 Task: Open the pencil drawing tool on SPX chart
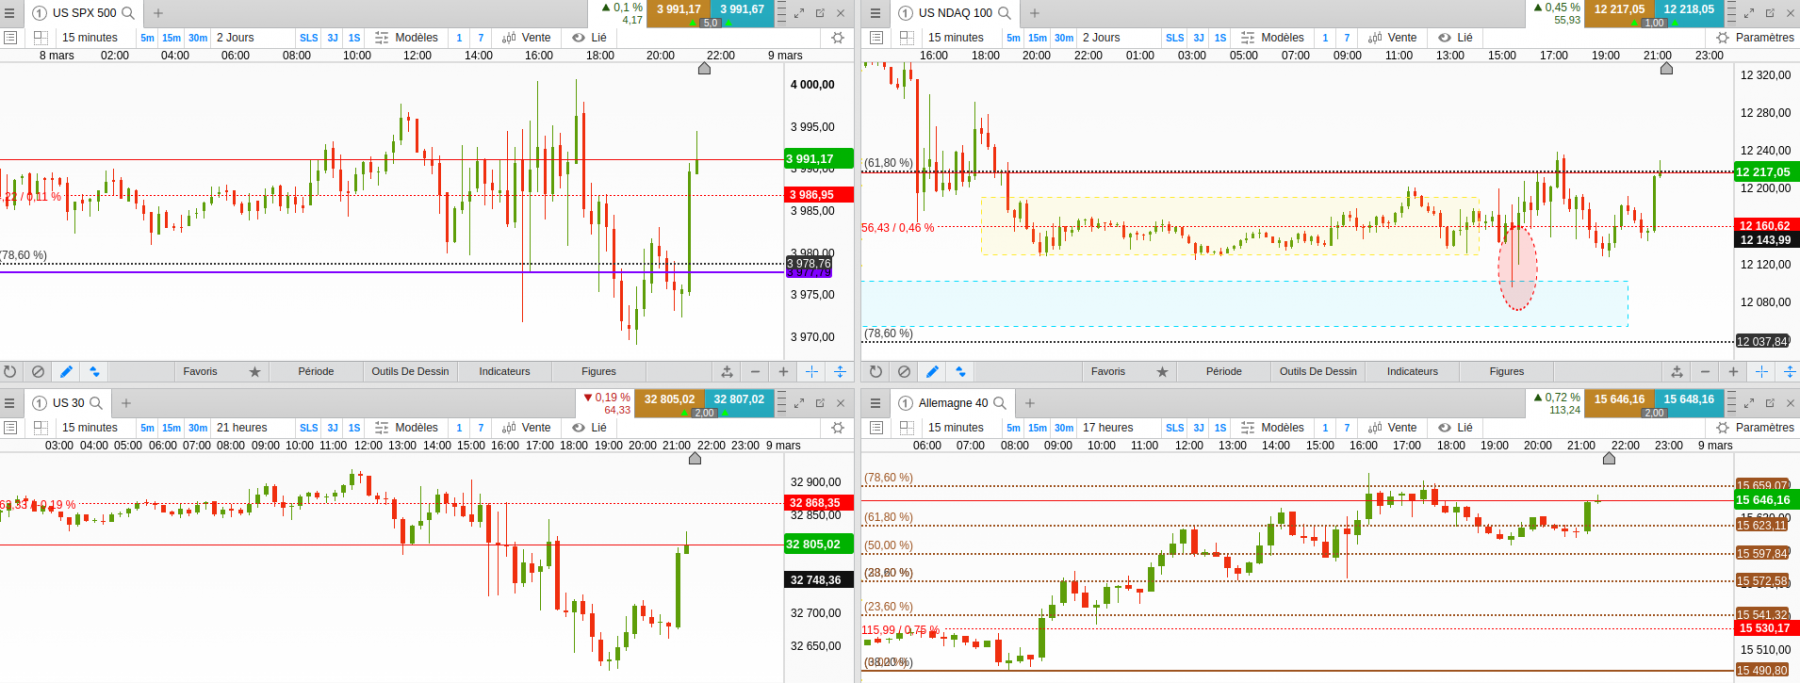66,371
